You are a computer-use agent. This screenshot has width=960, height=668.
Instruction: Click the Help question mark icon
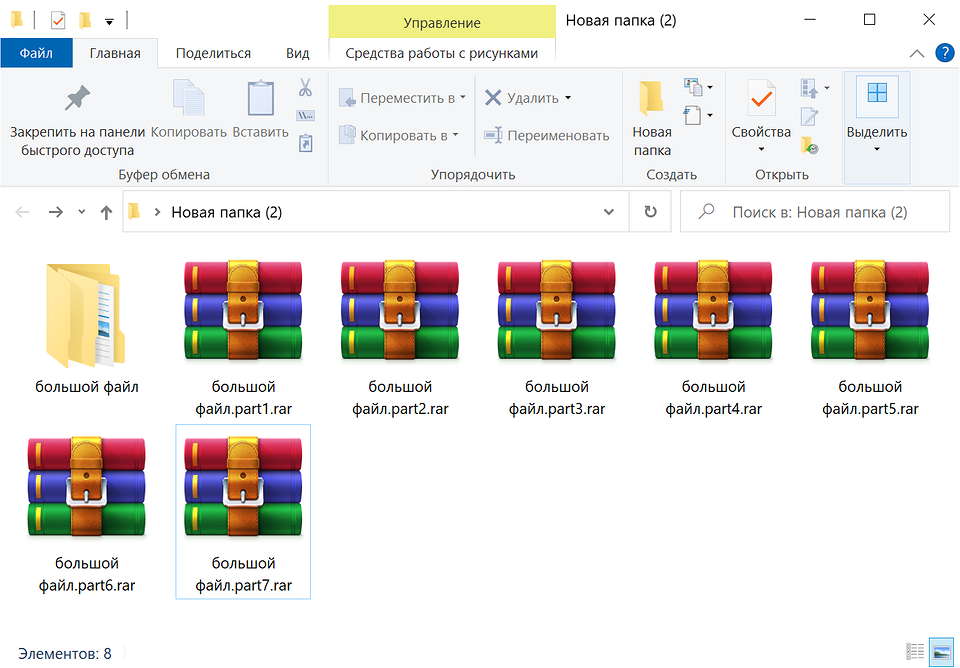pyautogui.click(x=945, y=53)
